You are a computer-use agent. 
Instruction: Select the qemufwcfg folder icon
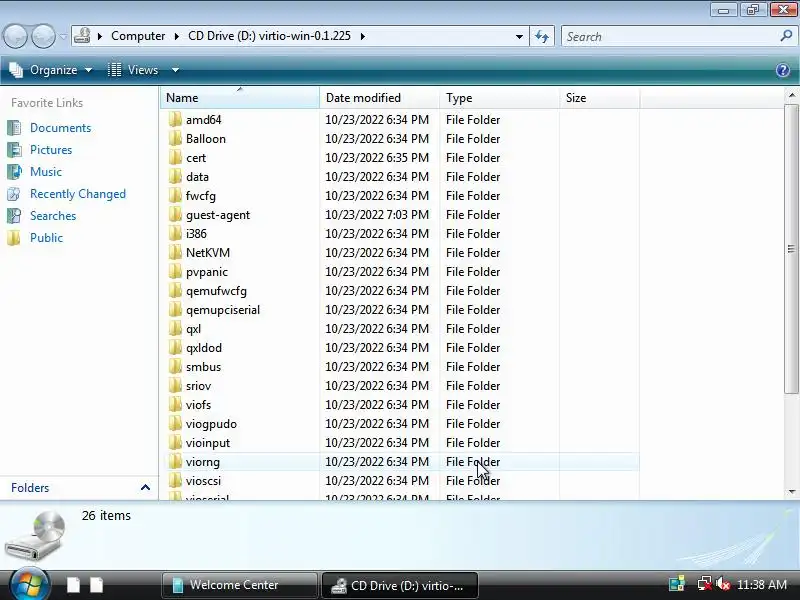click(175, 291)
